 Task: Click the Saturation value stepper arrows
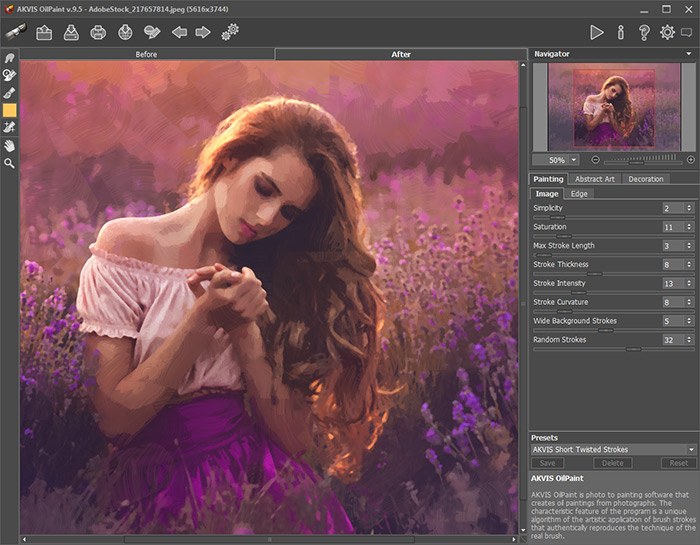pyautogui.click(x=689, y=227)
